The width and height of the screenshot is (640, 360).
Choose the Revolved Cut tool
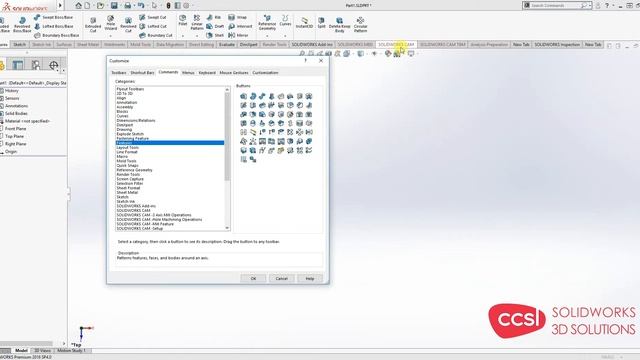point(128,25)
